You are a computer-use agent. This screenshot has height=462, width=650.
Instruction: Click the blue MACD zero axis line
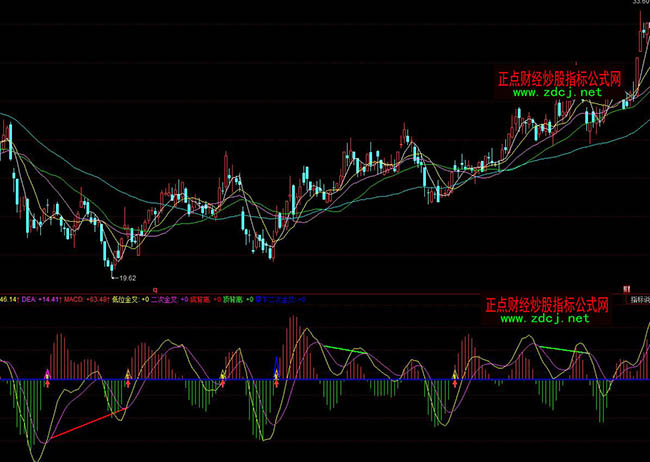tap(400, 380)
